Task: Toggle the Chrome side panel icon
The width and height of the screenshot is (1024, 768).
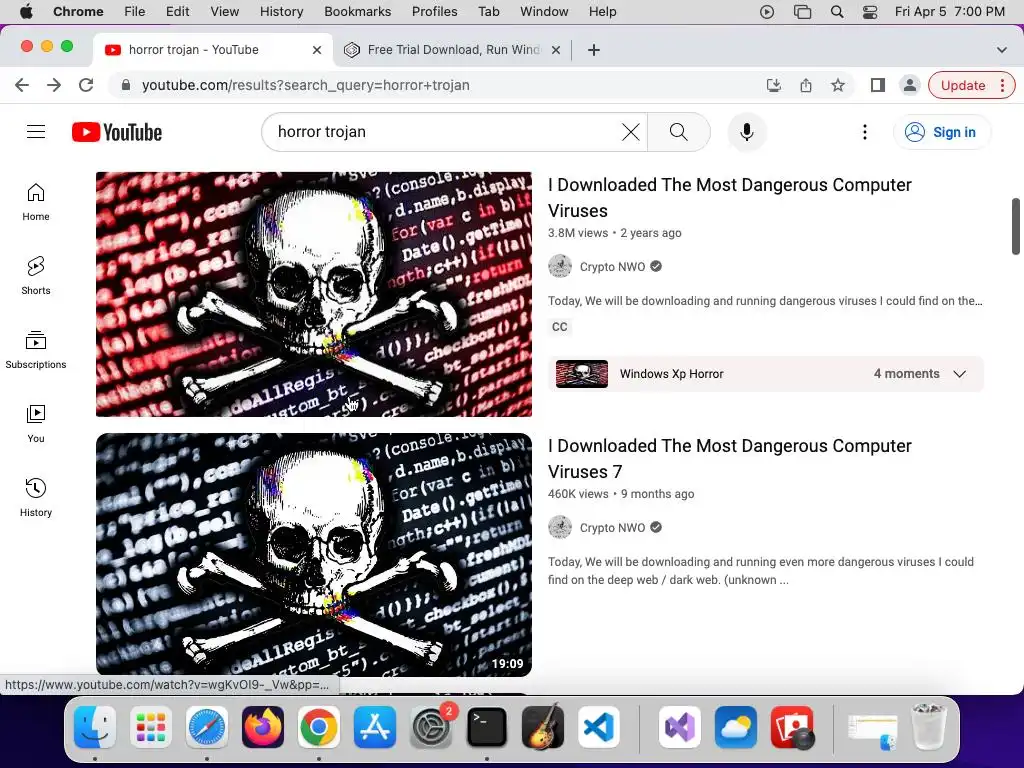Action: (878, 85)
